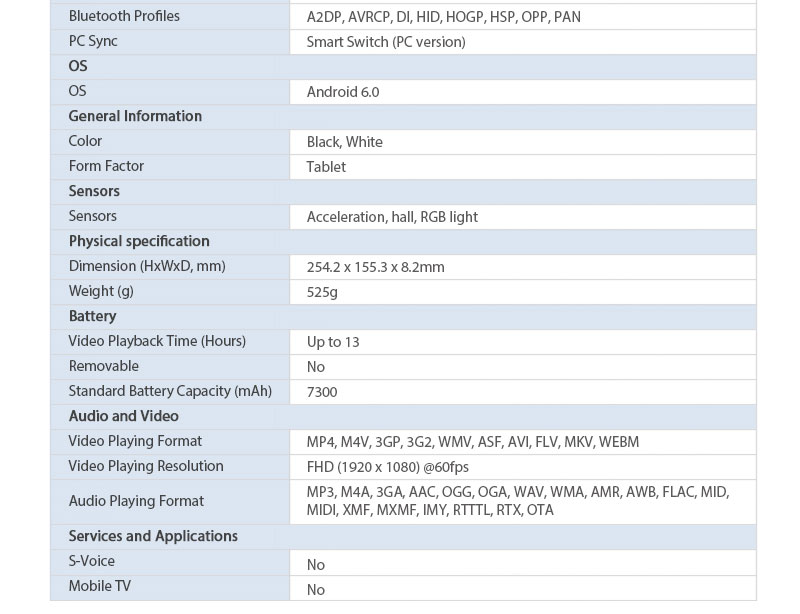Viewport: 800px width, 614px height.
Task: Click the Audio Playing Format label
Action: (x=136, y=501)
